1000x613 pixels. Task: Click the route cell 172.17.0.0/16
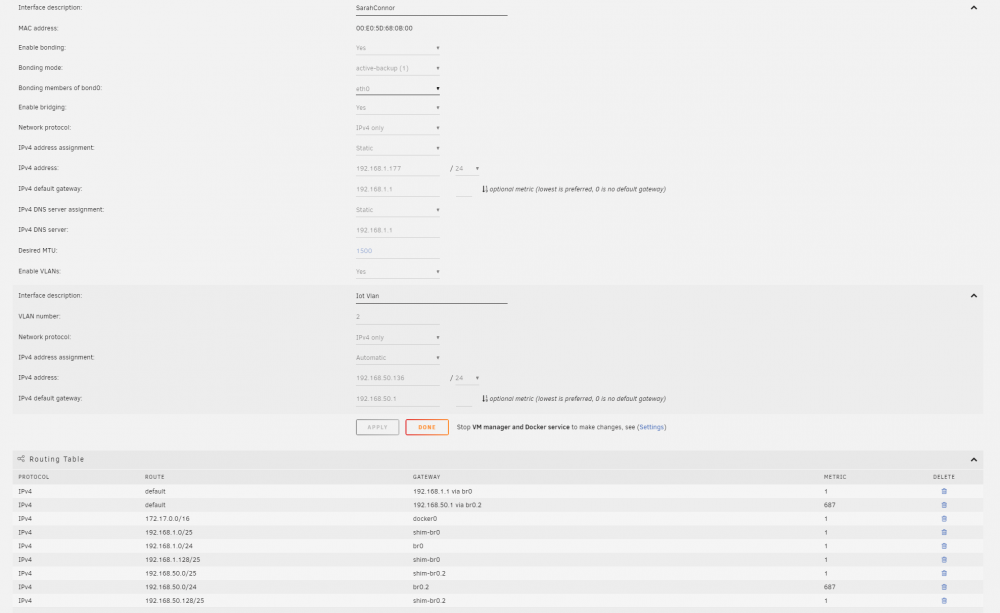167,519
